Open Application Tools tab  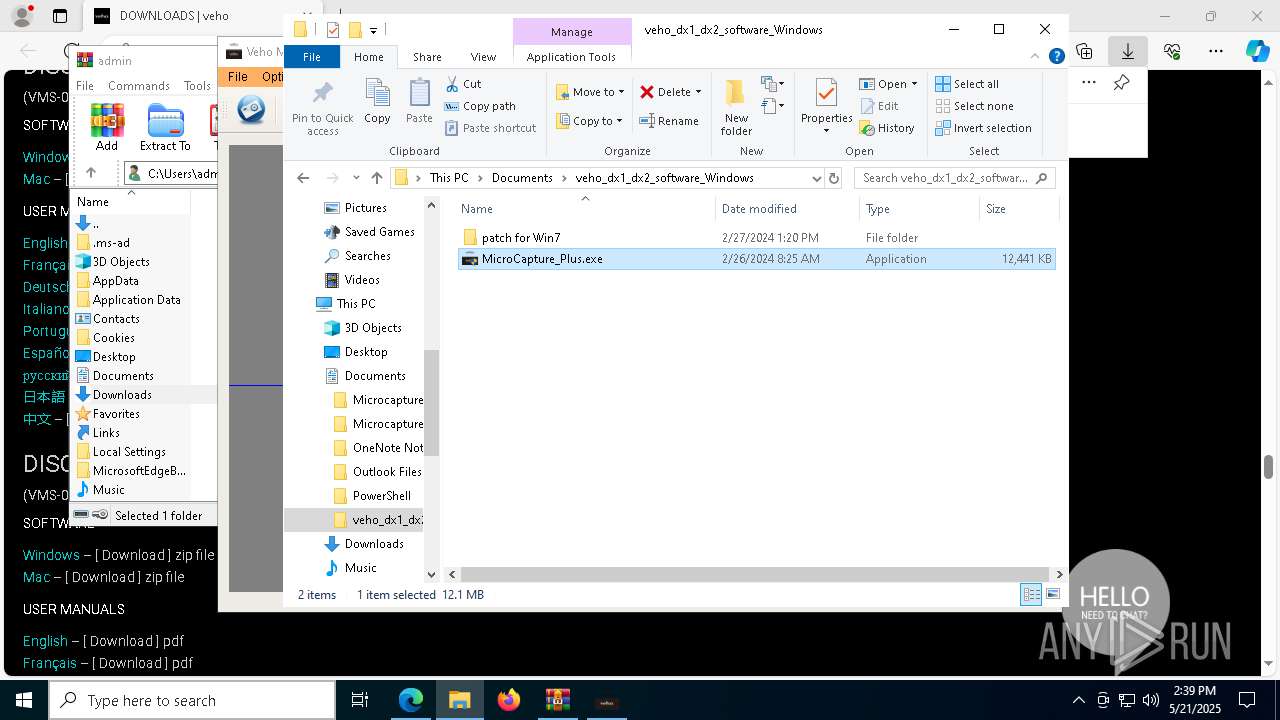click(x=571, y=57)
